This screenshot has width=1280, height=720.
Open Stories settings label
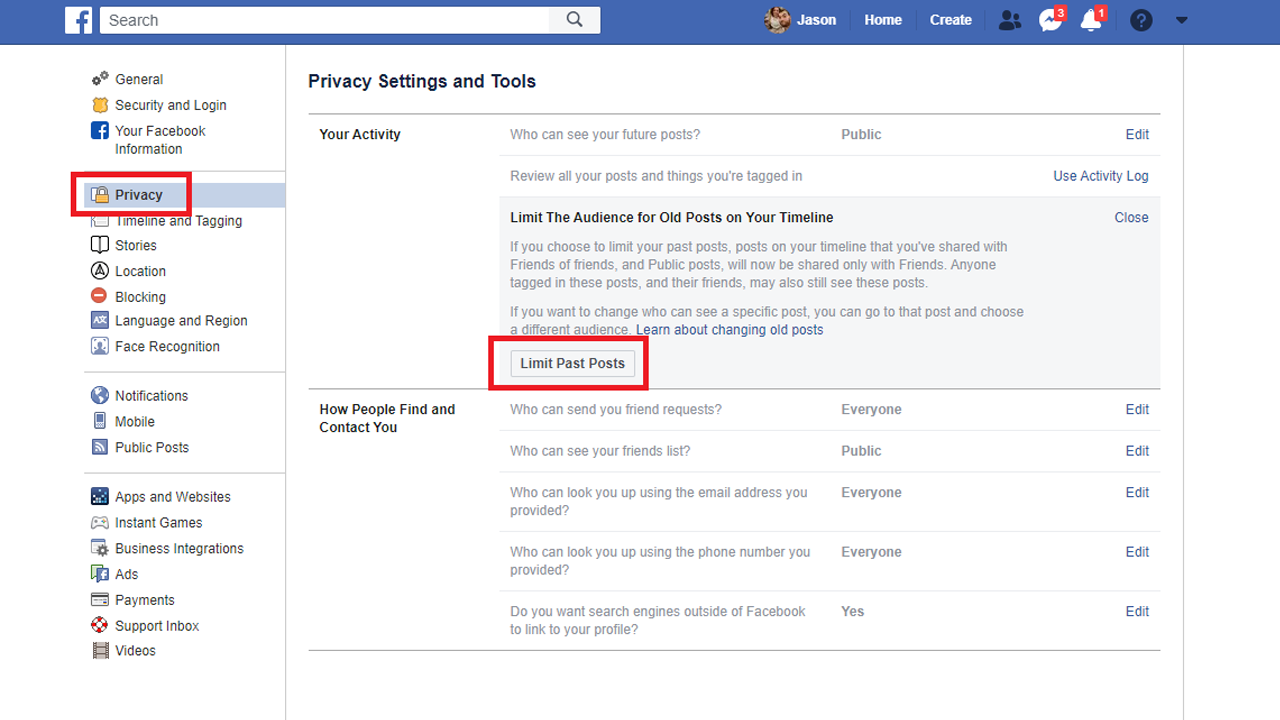pyautogui.click(x=136, y=245)
